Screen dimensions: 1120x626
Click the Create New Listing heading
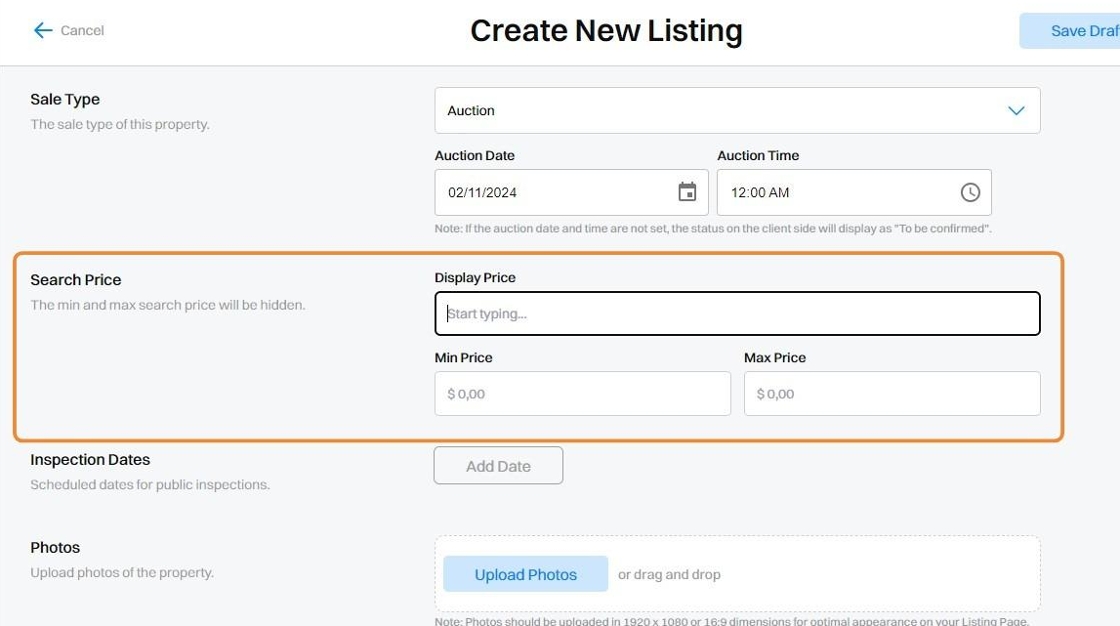point(606,31)
